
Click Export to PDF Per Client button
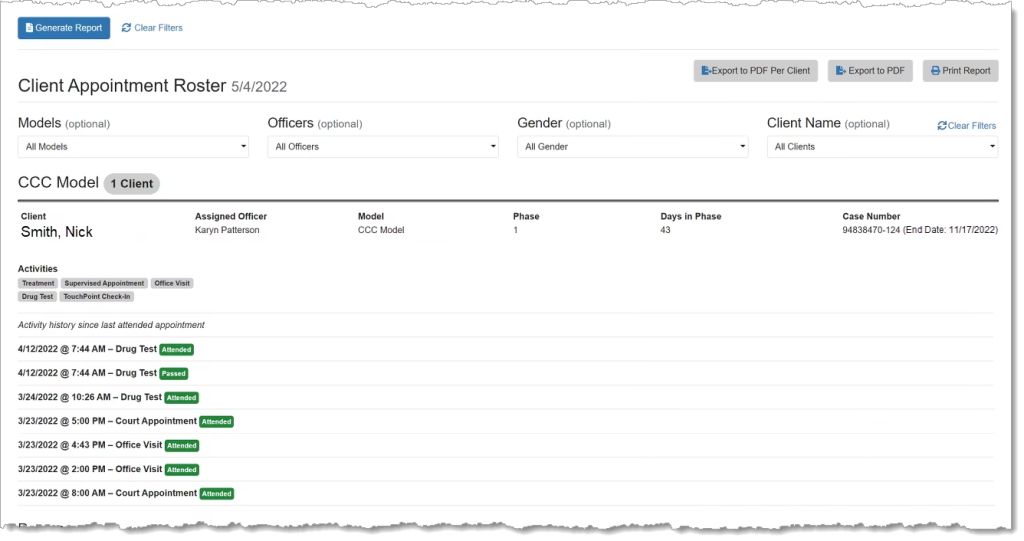(x=756, y=71)
